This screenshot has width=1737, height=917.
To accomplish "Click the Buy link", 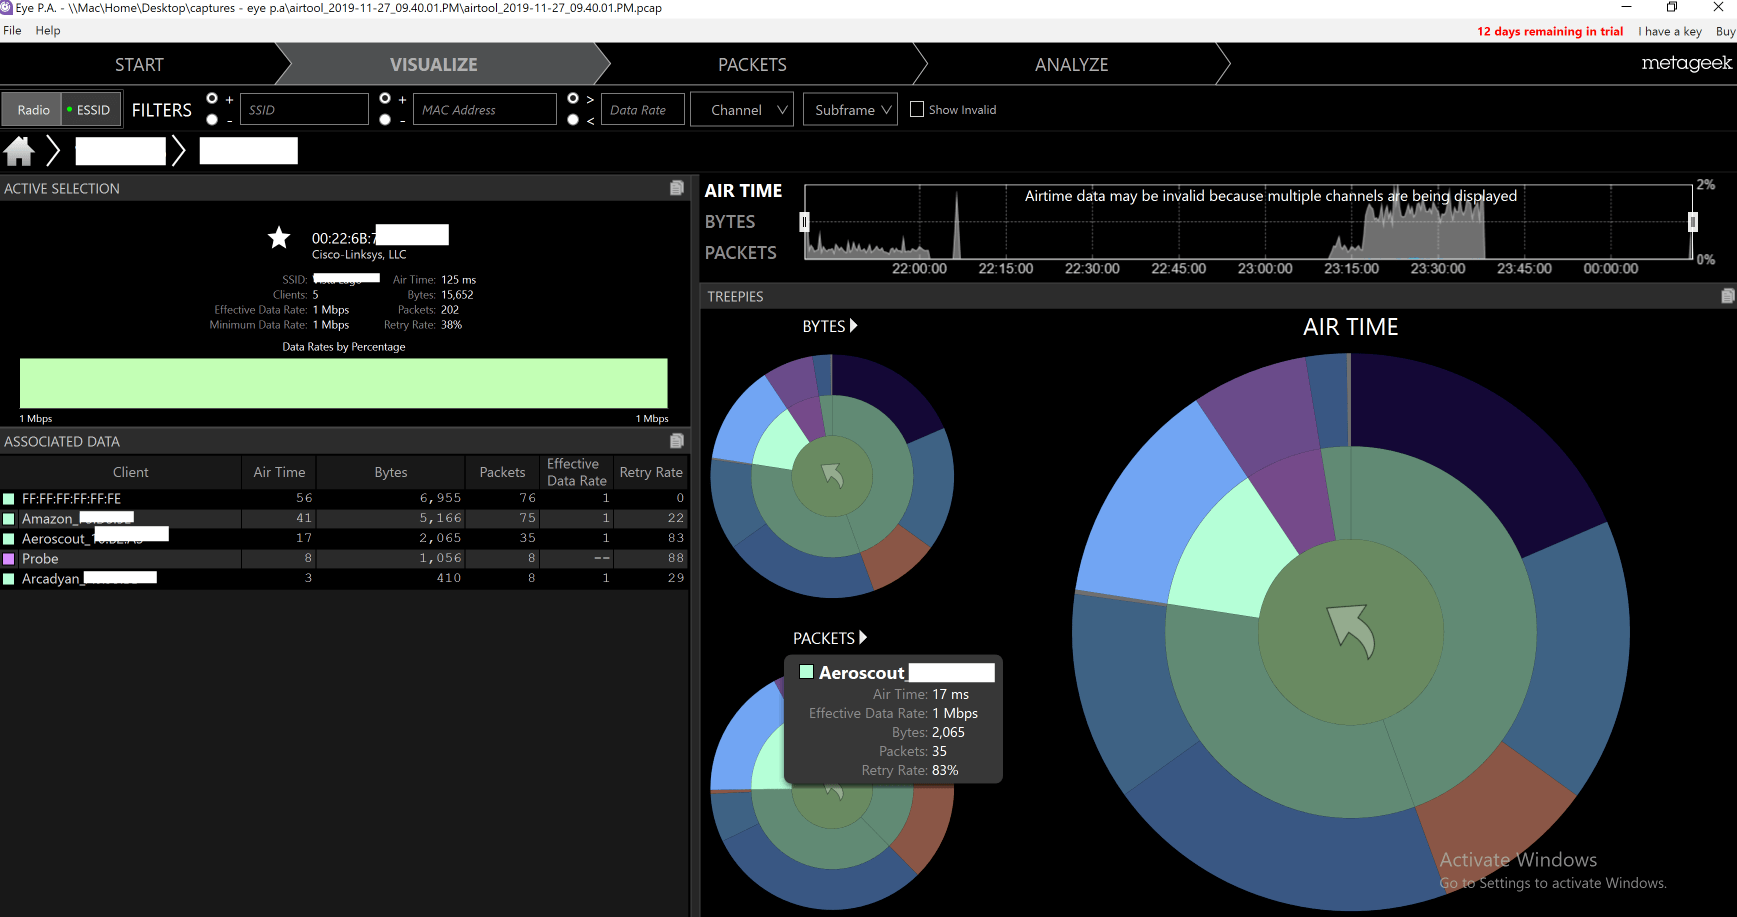I will 1725,31.
